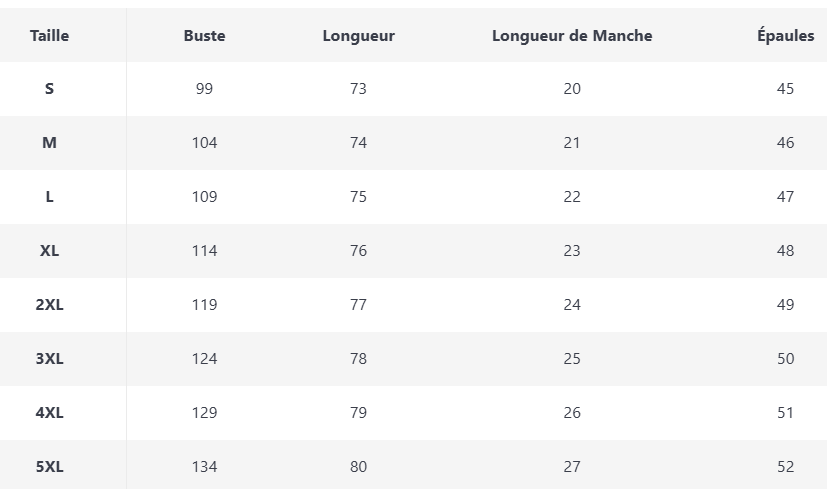Click the L size row label

pyautogui.click(x=49, y=197)
